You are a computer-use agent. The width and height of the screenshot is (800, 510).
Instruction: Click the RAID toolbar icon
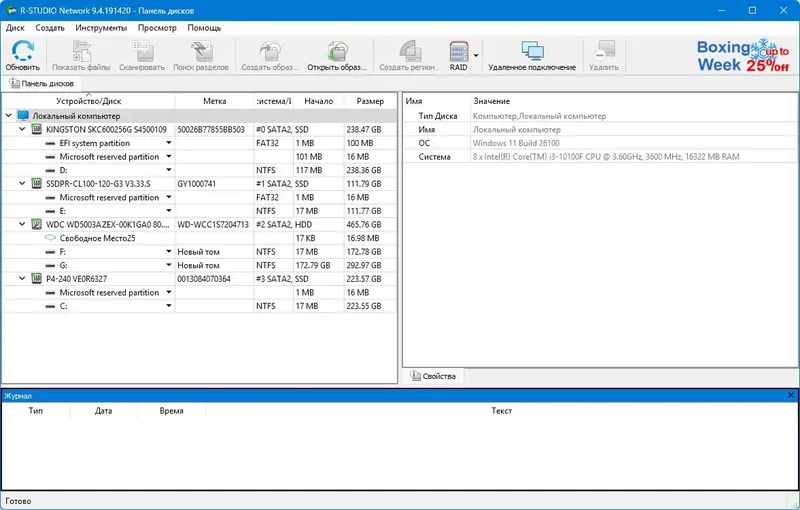point(459,52)
